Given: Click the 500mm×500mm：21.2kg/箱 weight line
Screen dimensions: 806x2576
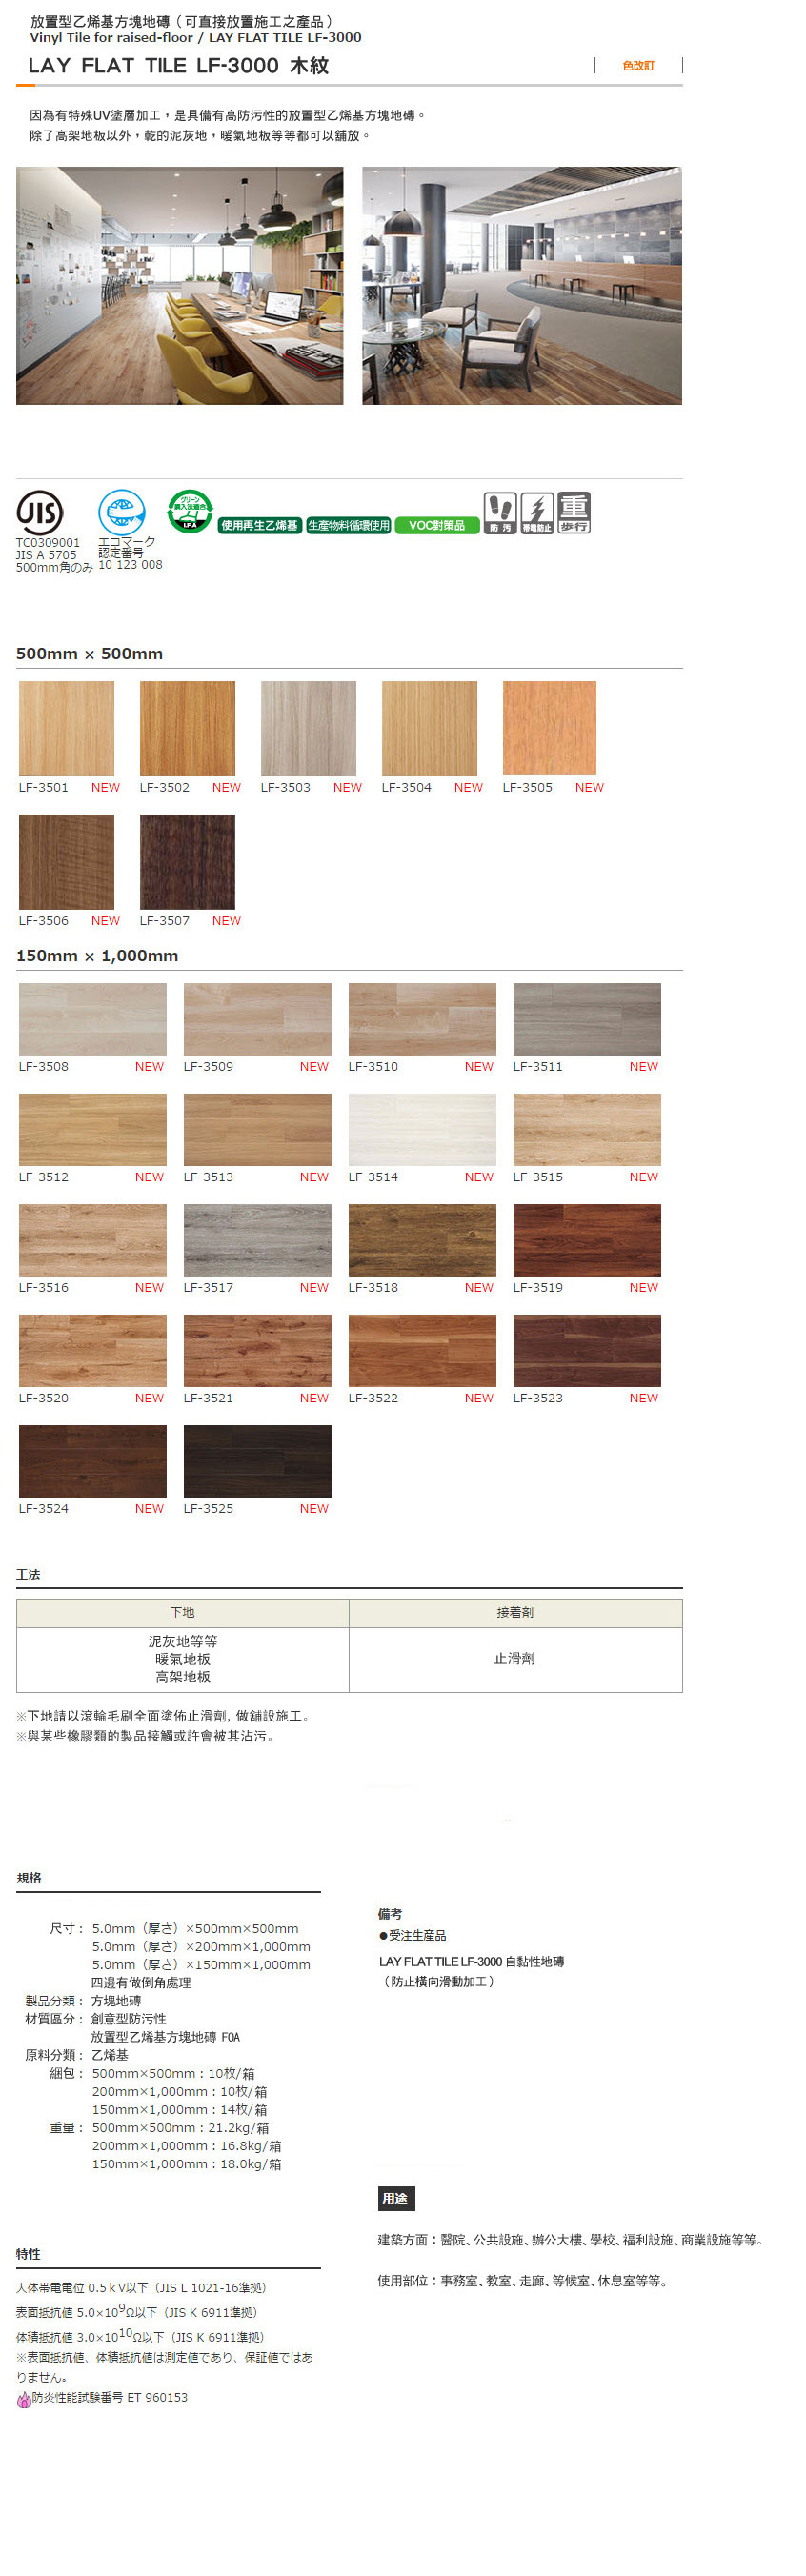Looking at the screenshot, I should click(180, 2128).
